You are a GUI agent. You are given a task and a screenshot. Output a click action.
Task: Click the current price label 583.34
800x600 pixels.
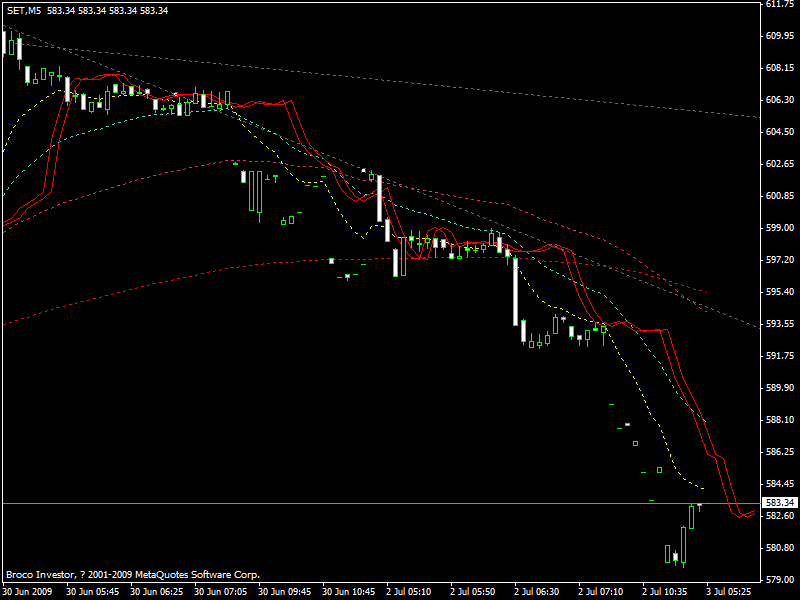tap(780, 503)
